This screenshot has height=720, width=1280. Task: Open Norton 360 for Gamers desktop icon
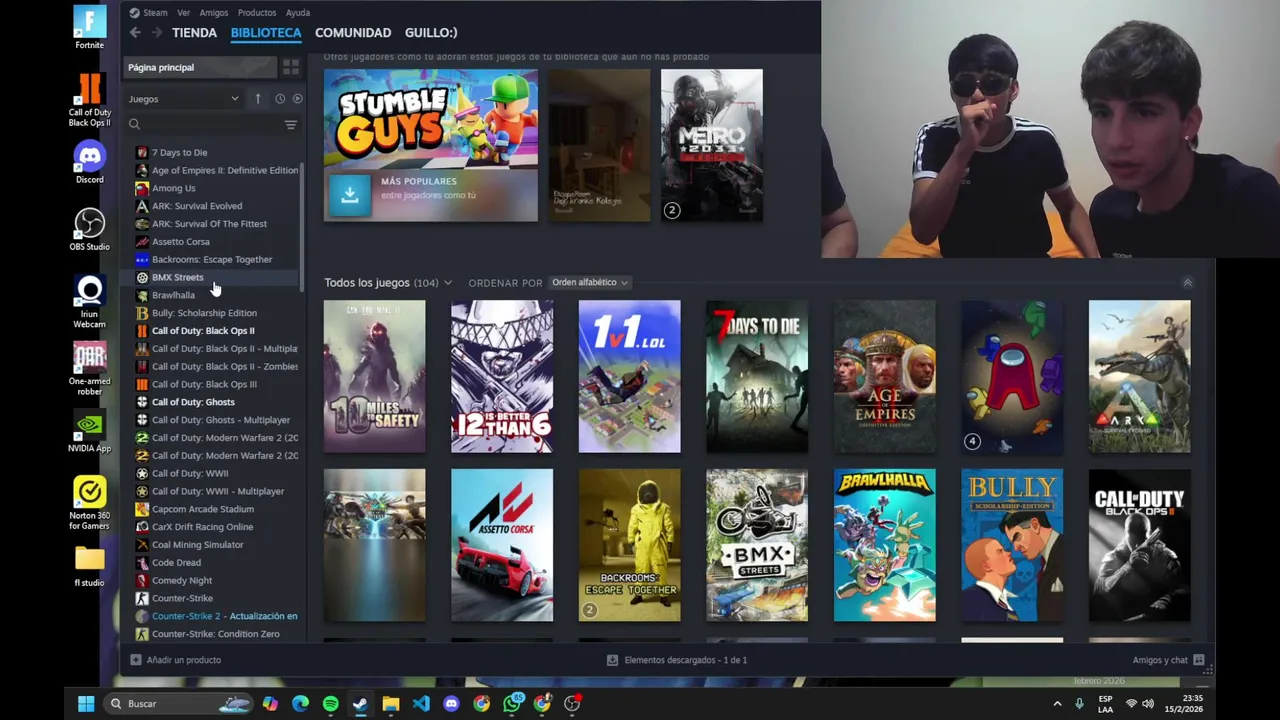[89, 503]
